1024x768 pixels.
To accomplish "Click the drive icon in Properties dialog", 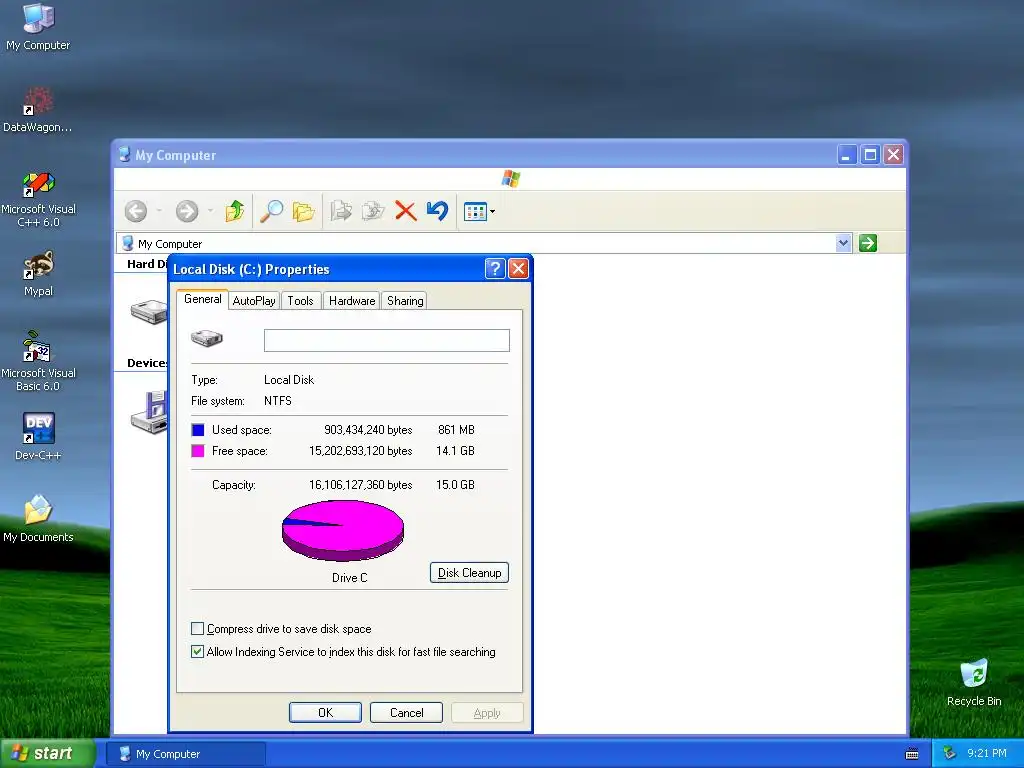I will 206,338.
